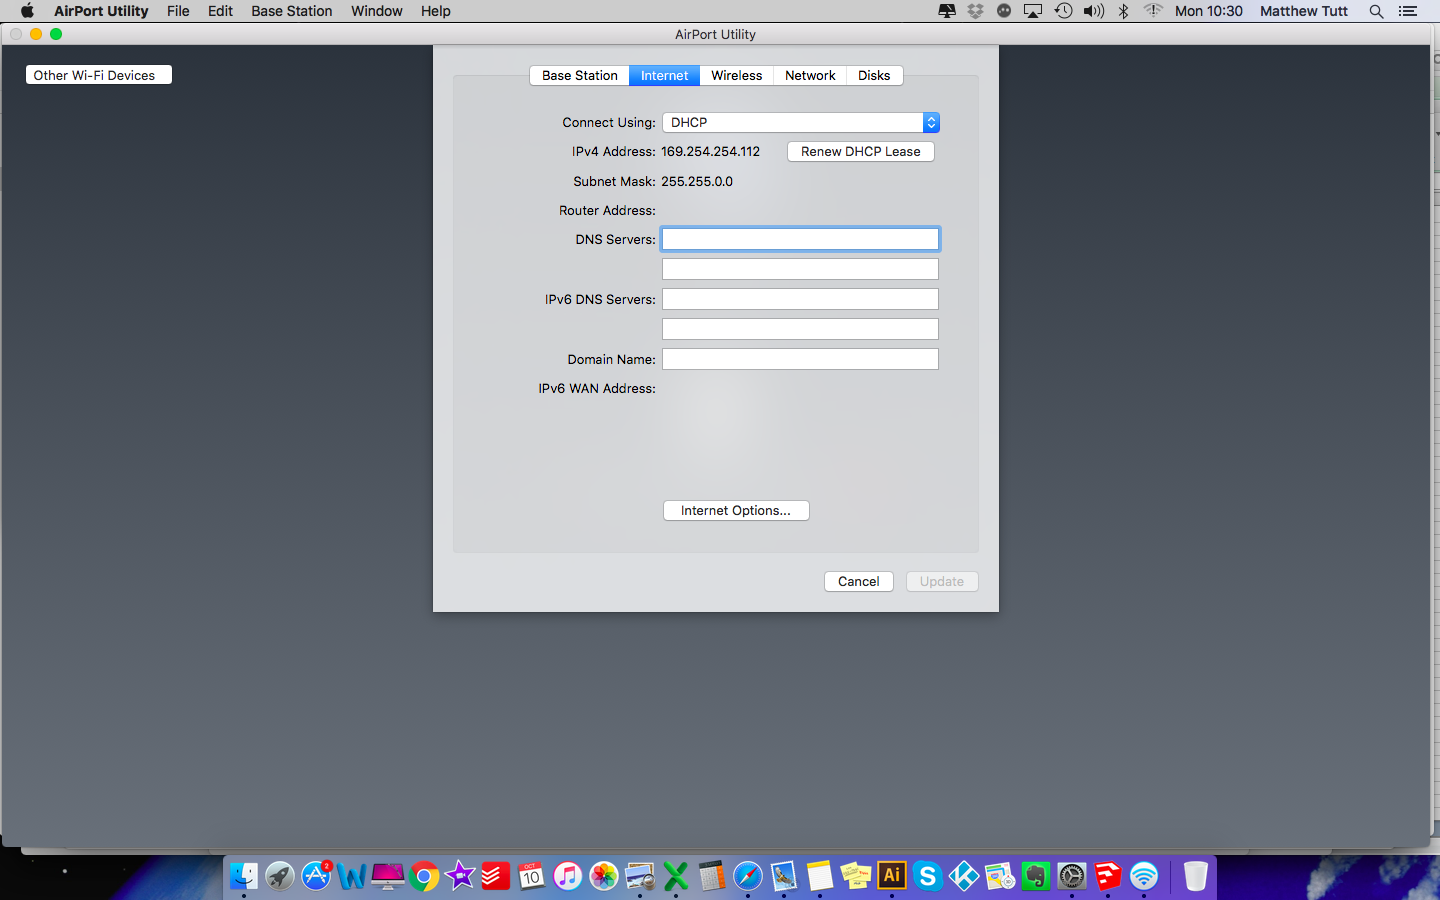Click the Other Wi-Fi Devices button
The height and width of the screenshot is (900, 1440).
[x=99, y=76]
